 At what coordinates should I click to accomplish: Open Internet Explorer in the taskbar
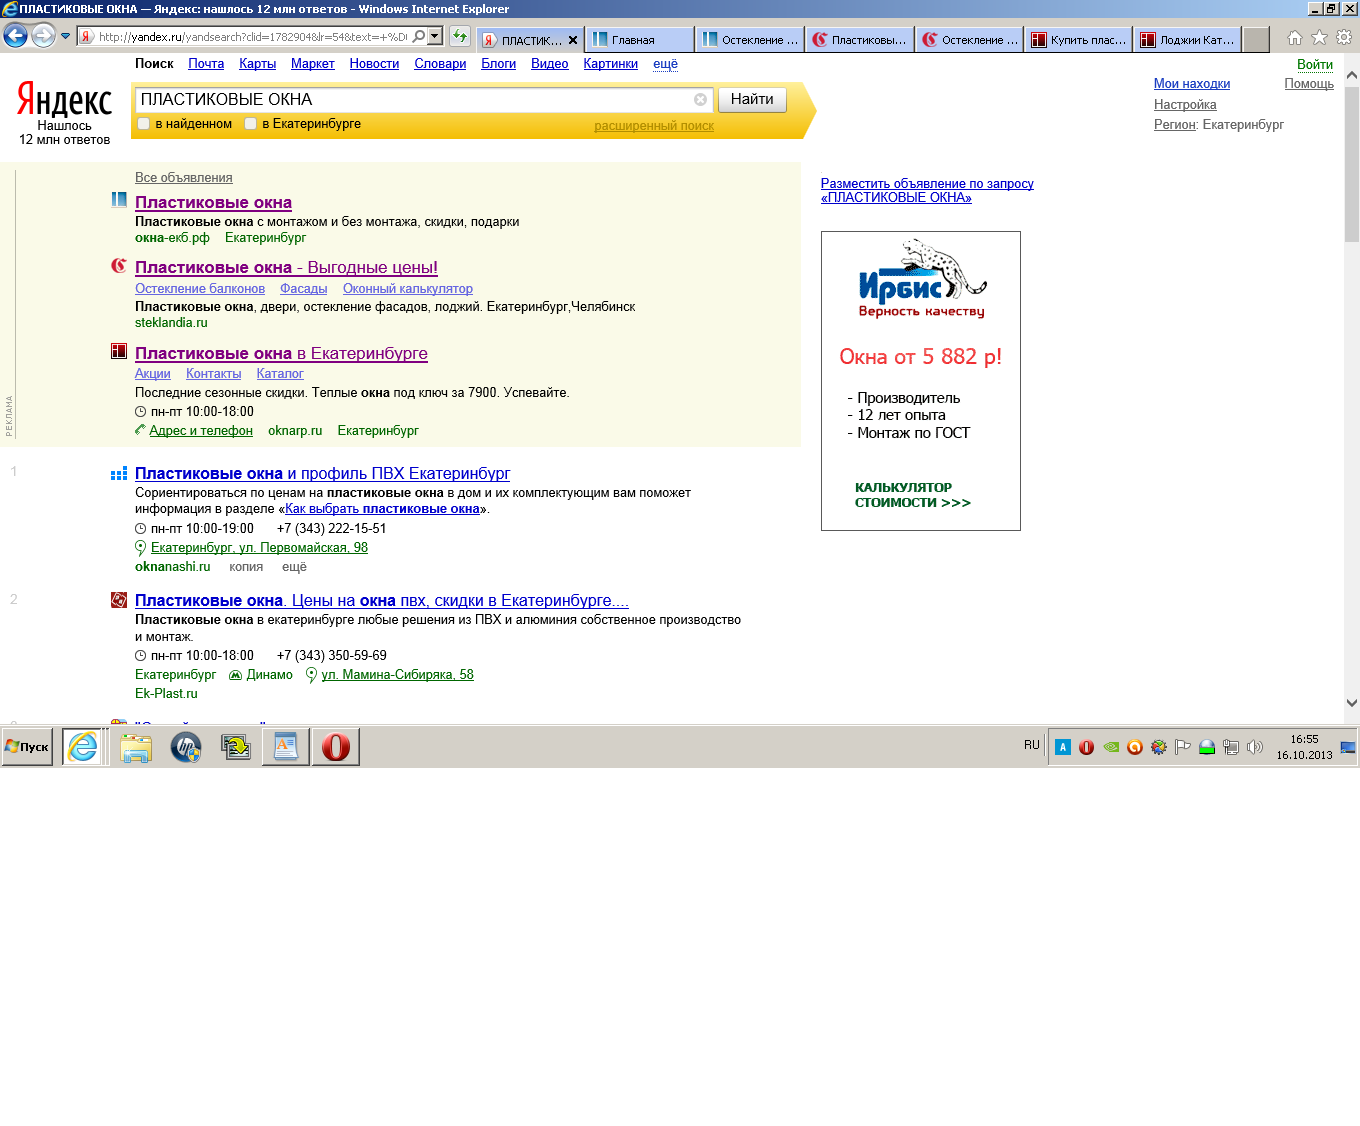(83, 747)
